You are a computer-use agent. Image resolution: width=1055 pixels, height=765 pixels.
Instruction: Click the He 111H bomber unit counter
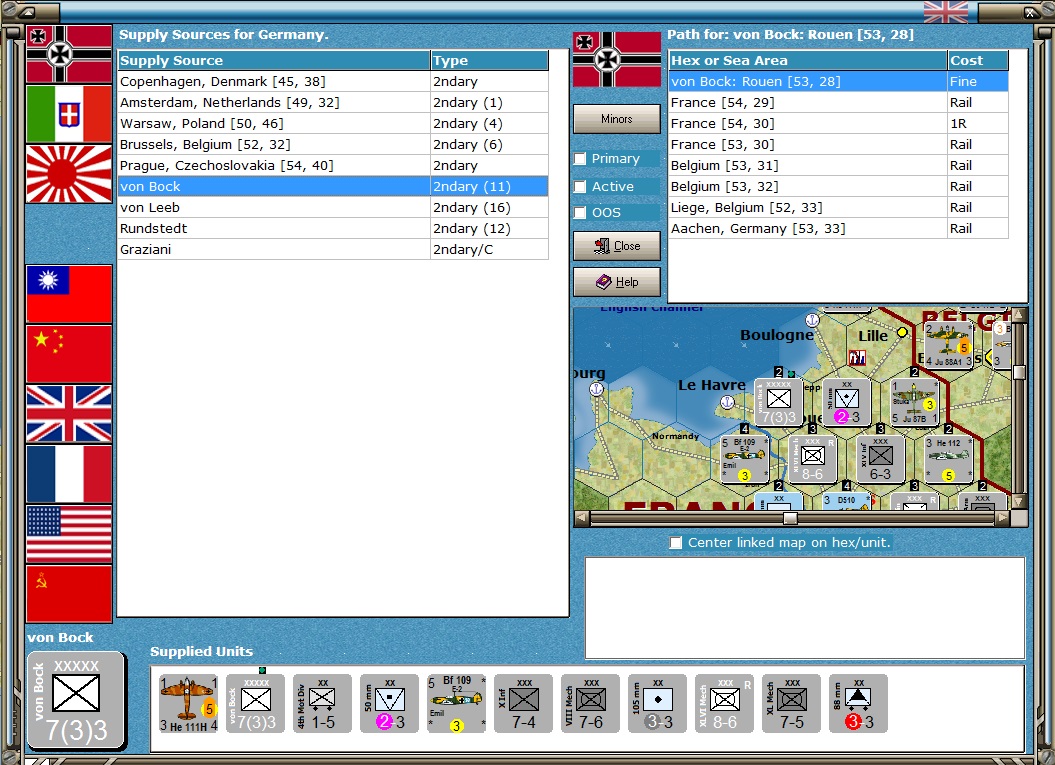tap(189, 703)
